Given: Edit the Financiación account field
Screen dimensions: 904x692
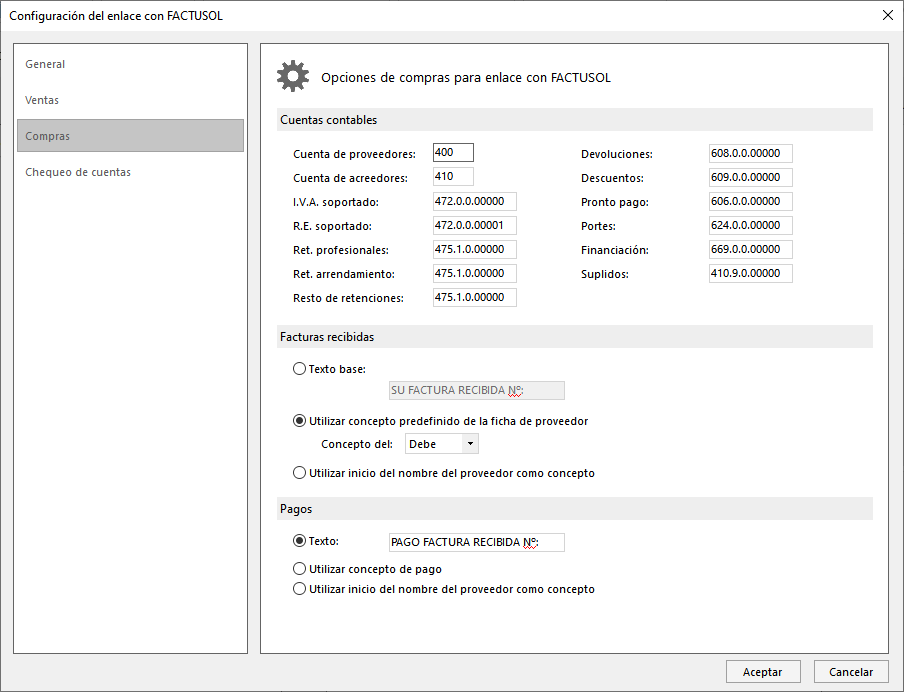Looking at the screenshot, I should [x=751, y=250].
